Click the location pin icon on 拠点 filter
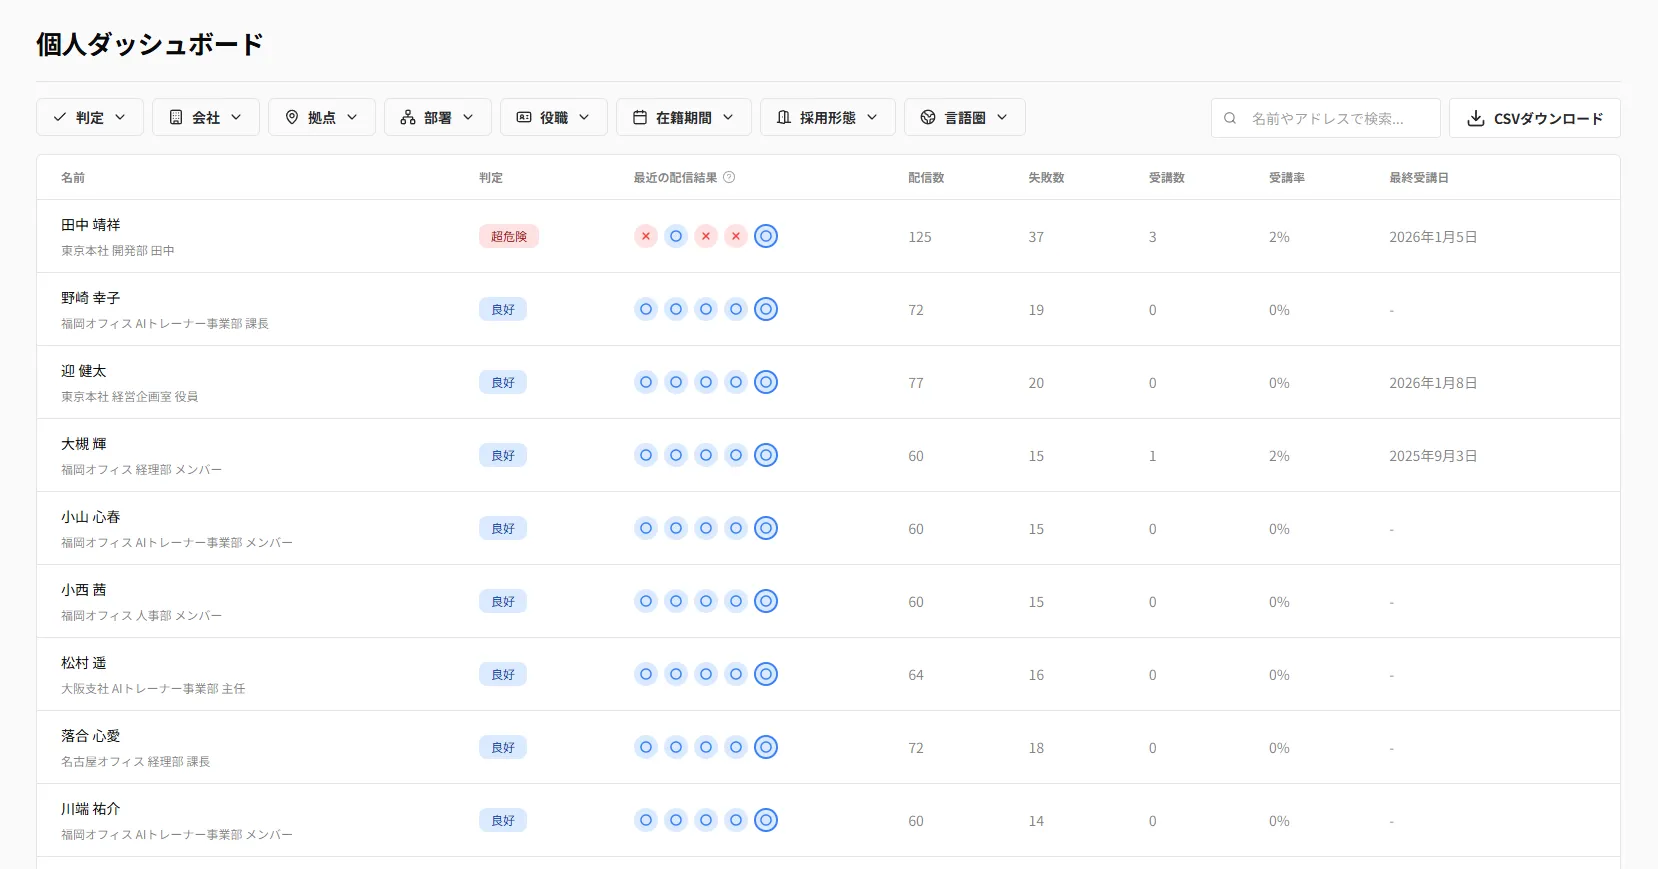Viewport: 1658px width, 869px height. pyautogui.click(x=292, y=117)
